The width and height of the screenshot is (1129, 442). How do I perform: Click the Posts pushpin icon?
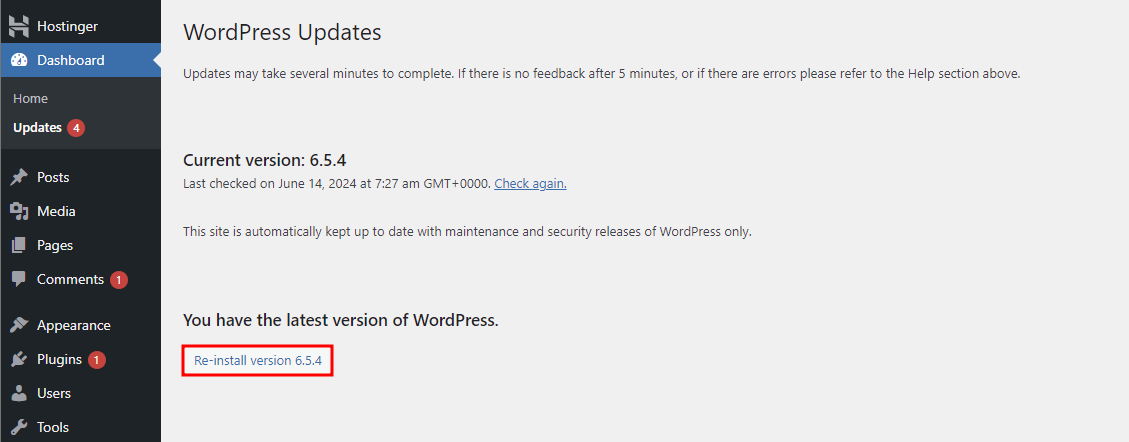coord(19,177)
